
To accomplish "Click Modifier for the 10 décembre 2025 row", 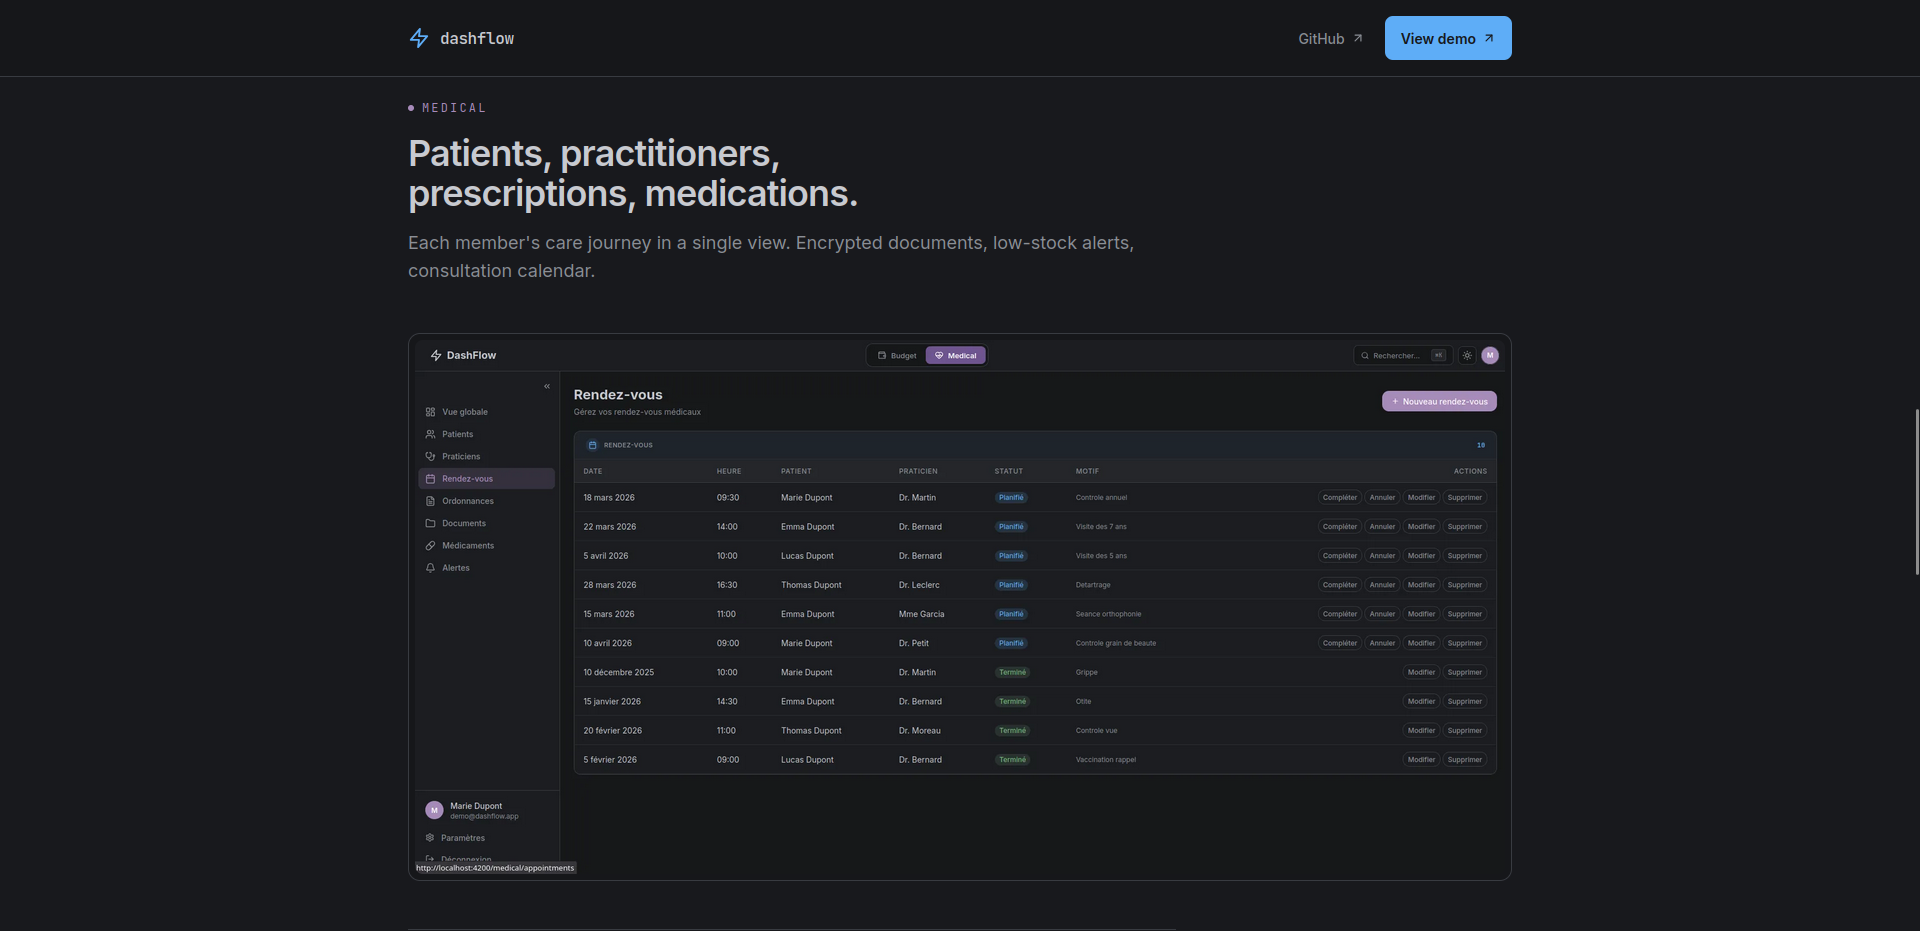I will pyautogui.click(x=1421, y=672).
